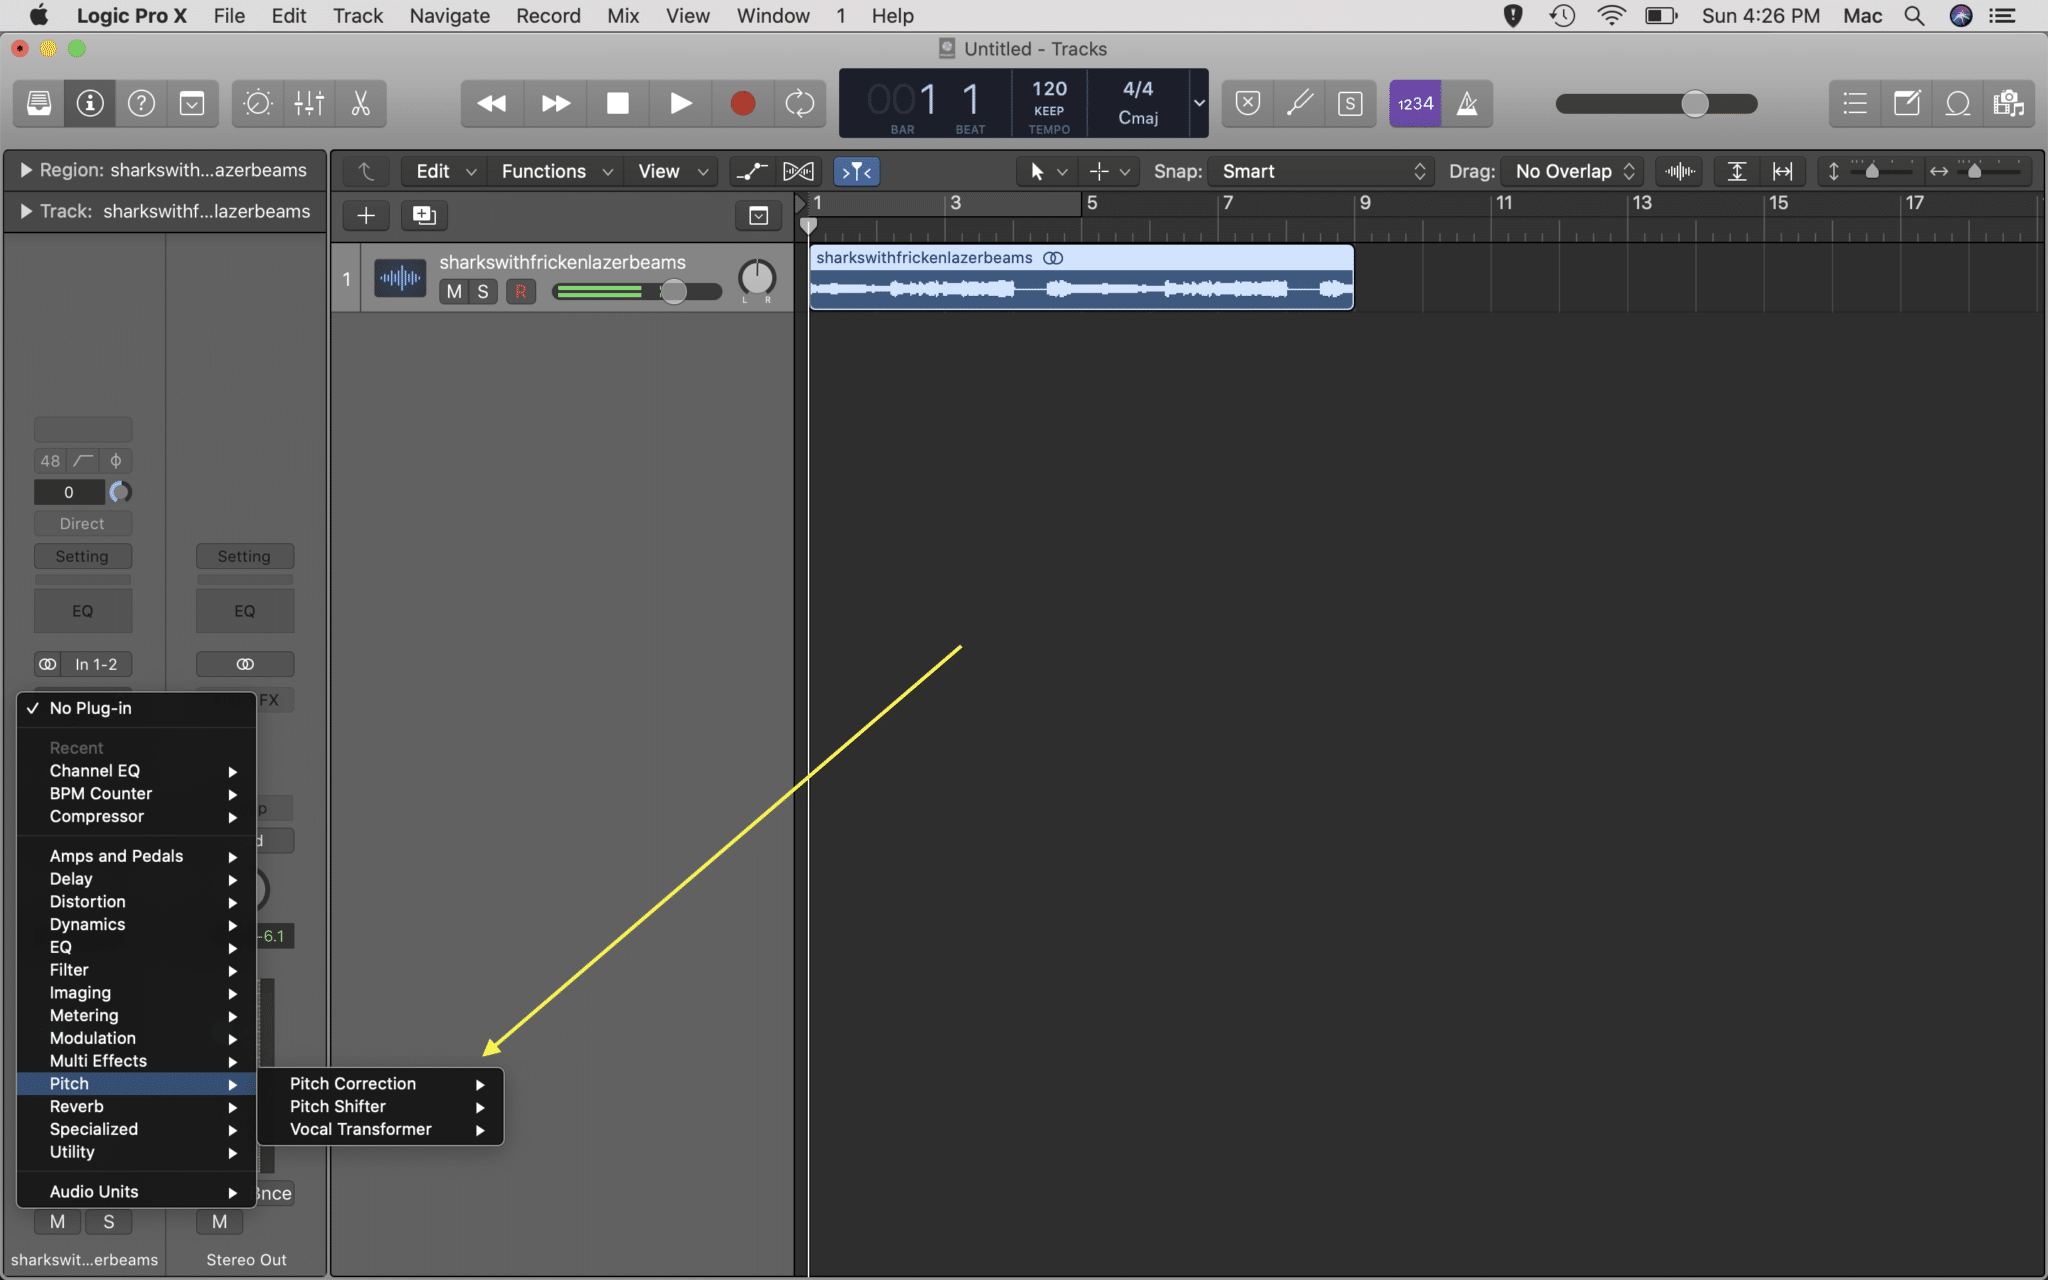The width and height of the screenshot is (2048, 1280).
Task: Open the Loop Browser icon
Action: point(1958,103)
